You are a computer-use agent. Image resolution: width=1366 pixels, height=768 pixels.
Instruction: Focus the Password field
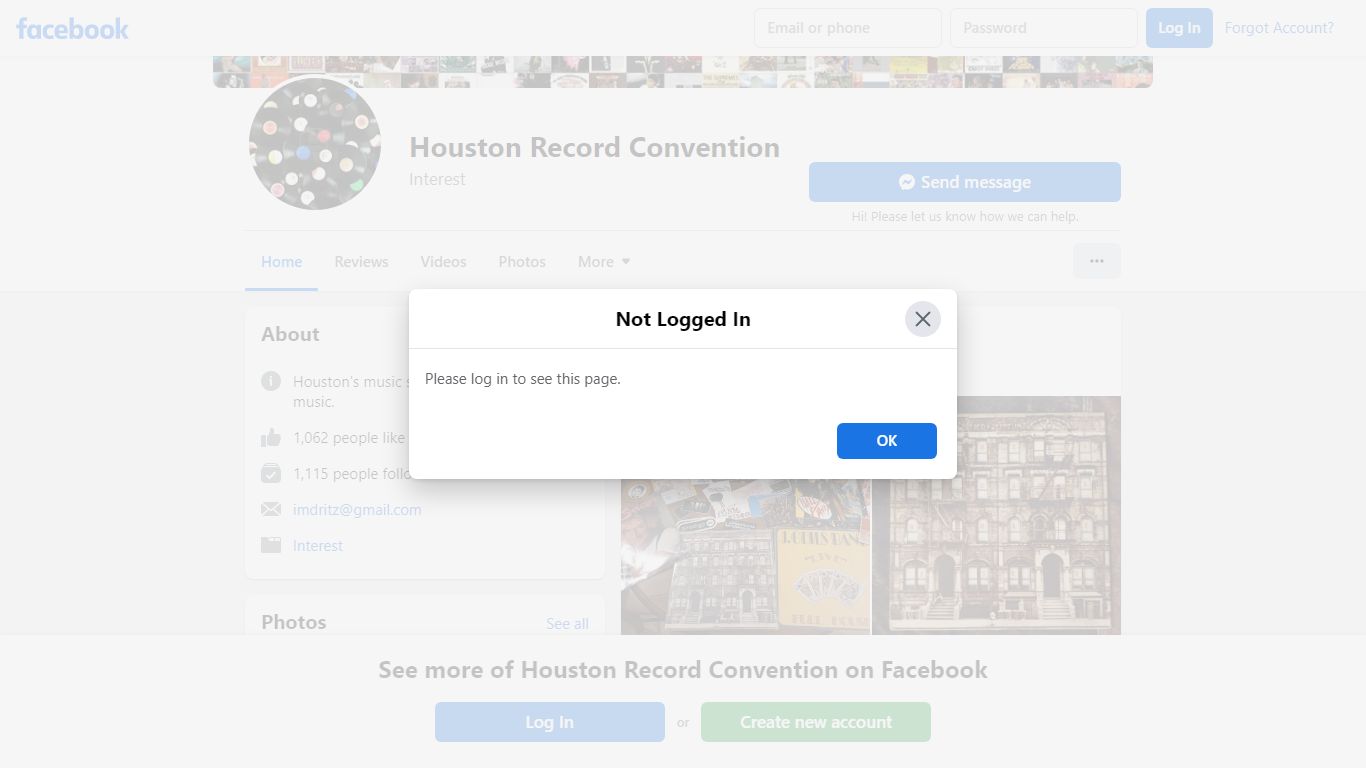click(1043, 28)
